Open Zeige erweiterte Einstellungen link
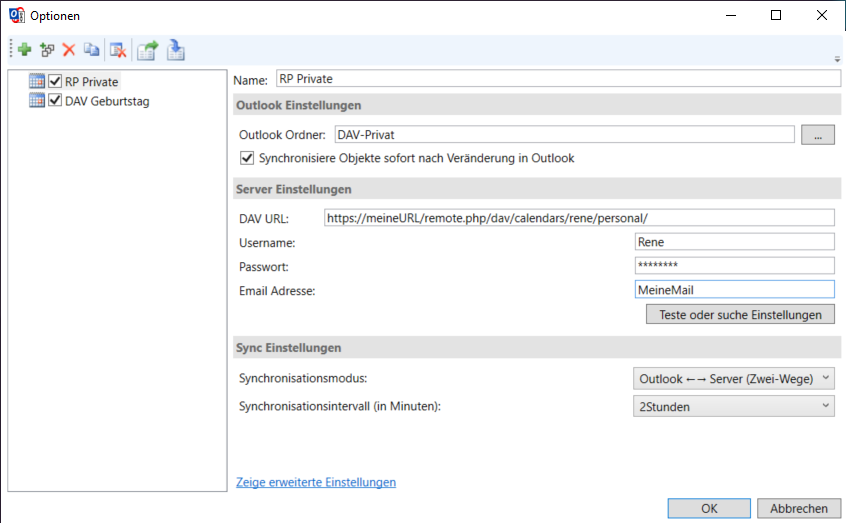 point(316,482)
